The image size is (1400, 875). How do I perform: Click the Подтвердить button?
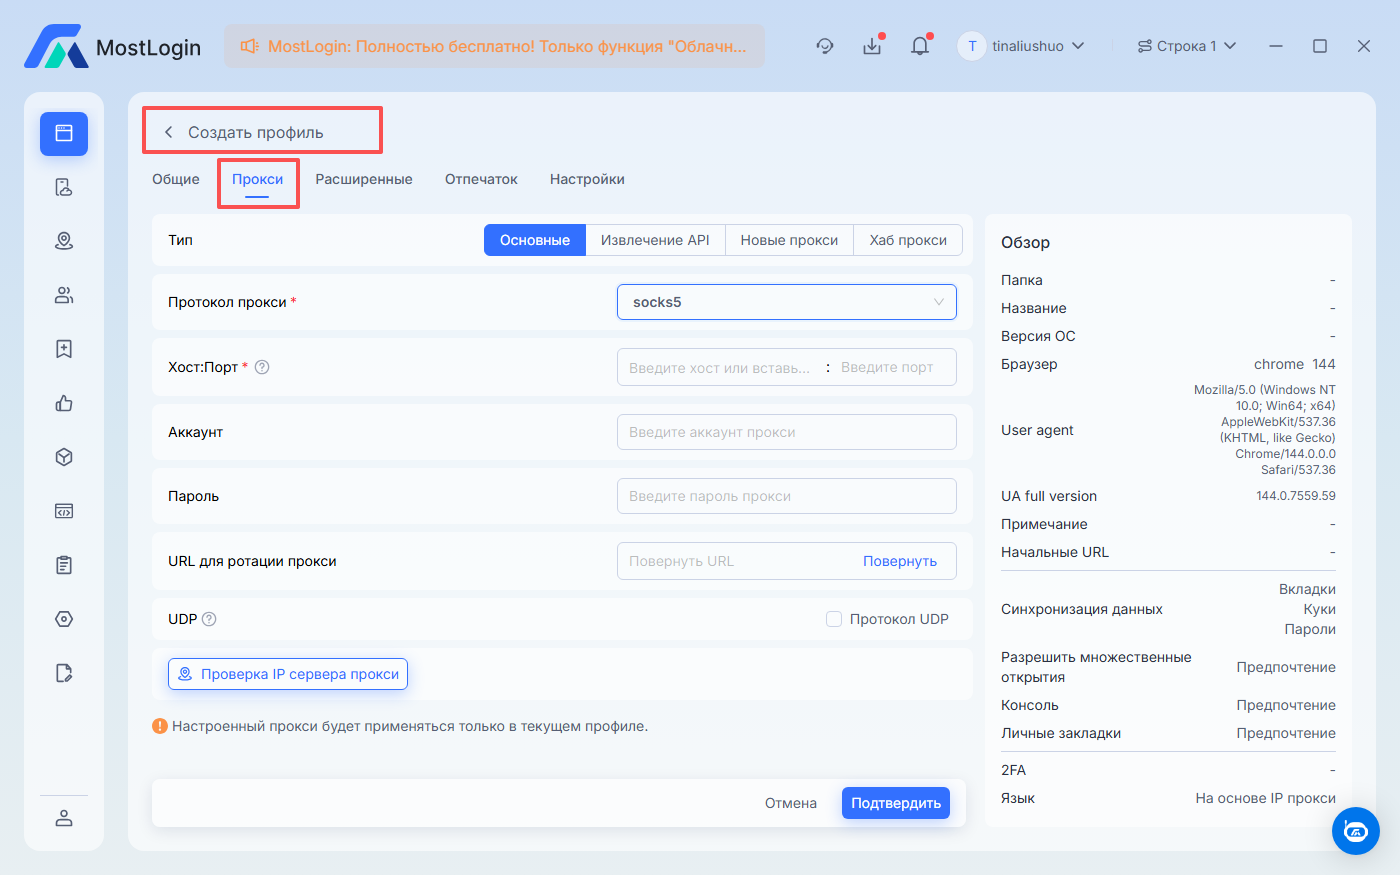(895, 803)
